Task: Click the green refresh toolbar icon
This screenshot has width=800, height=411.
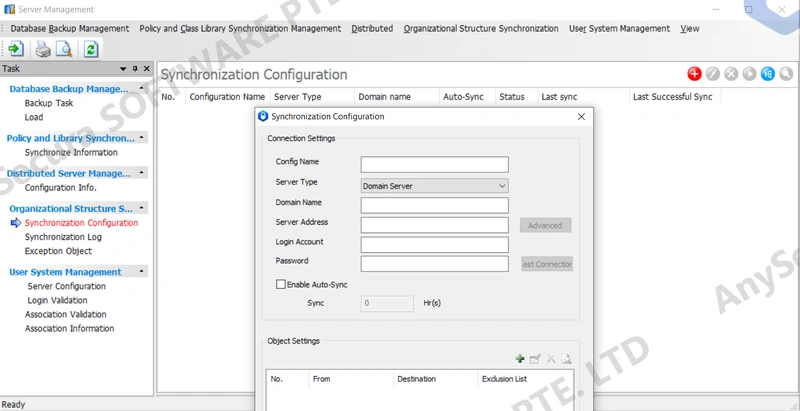Action: pyautogui.click(x=91, y=49)
